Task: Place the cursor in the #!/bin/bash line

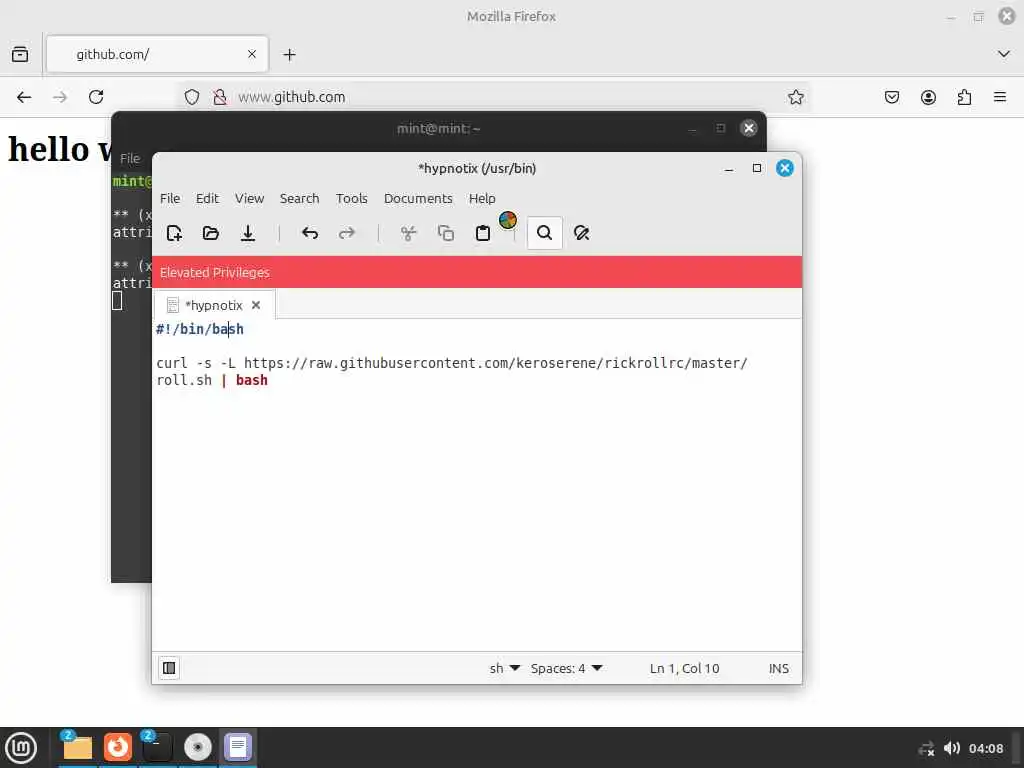Action: point(200,329)
